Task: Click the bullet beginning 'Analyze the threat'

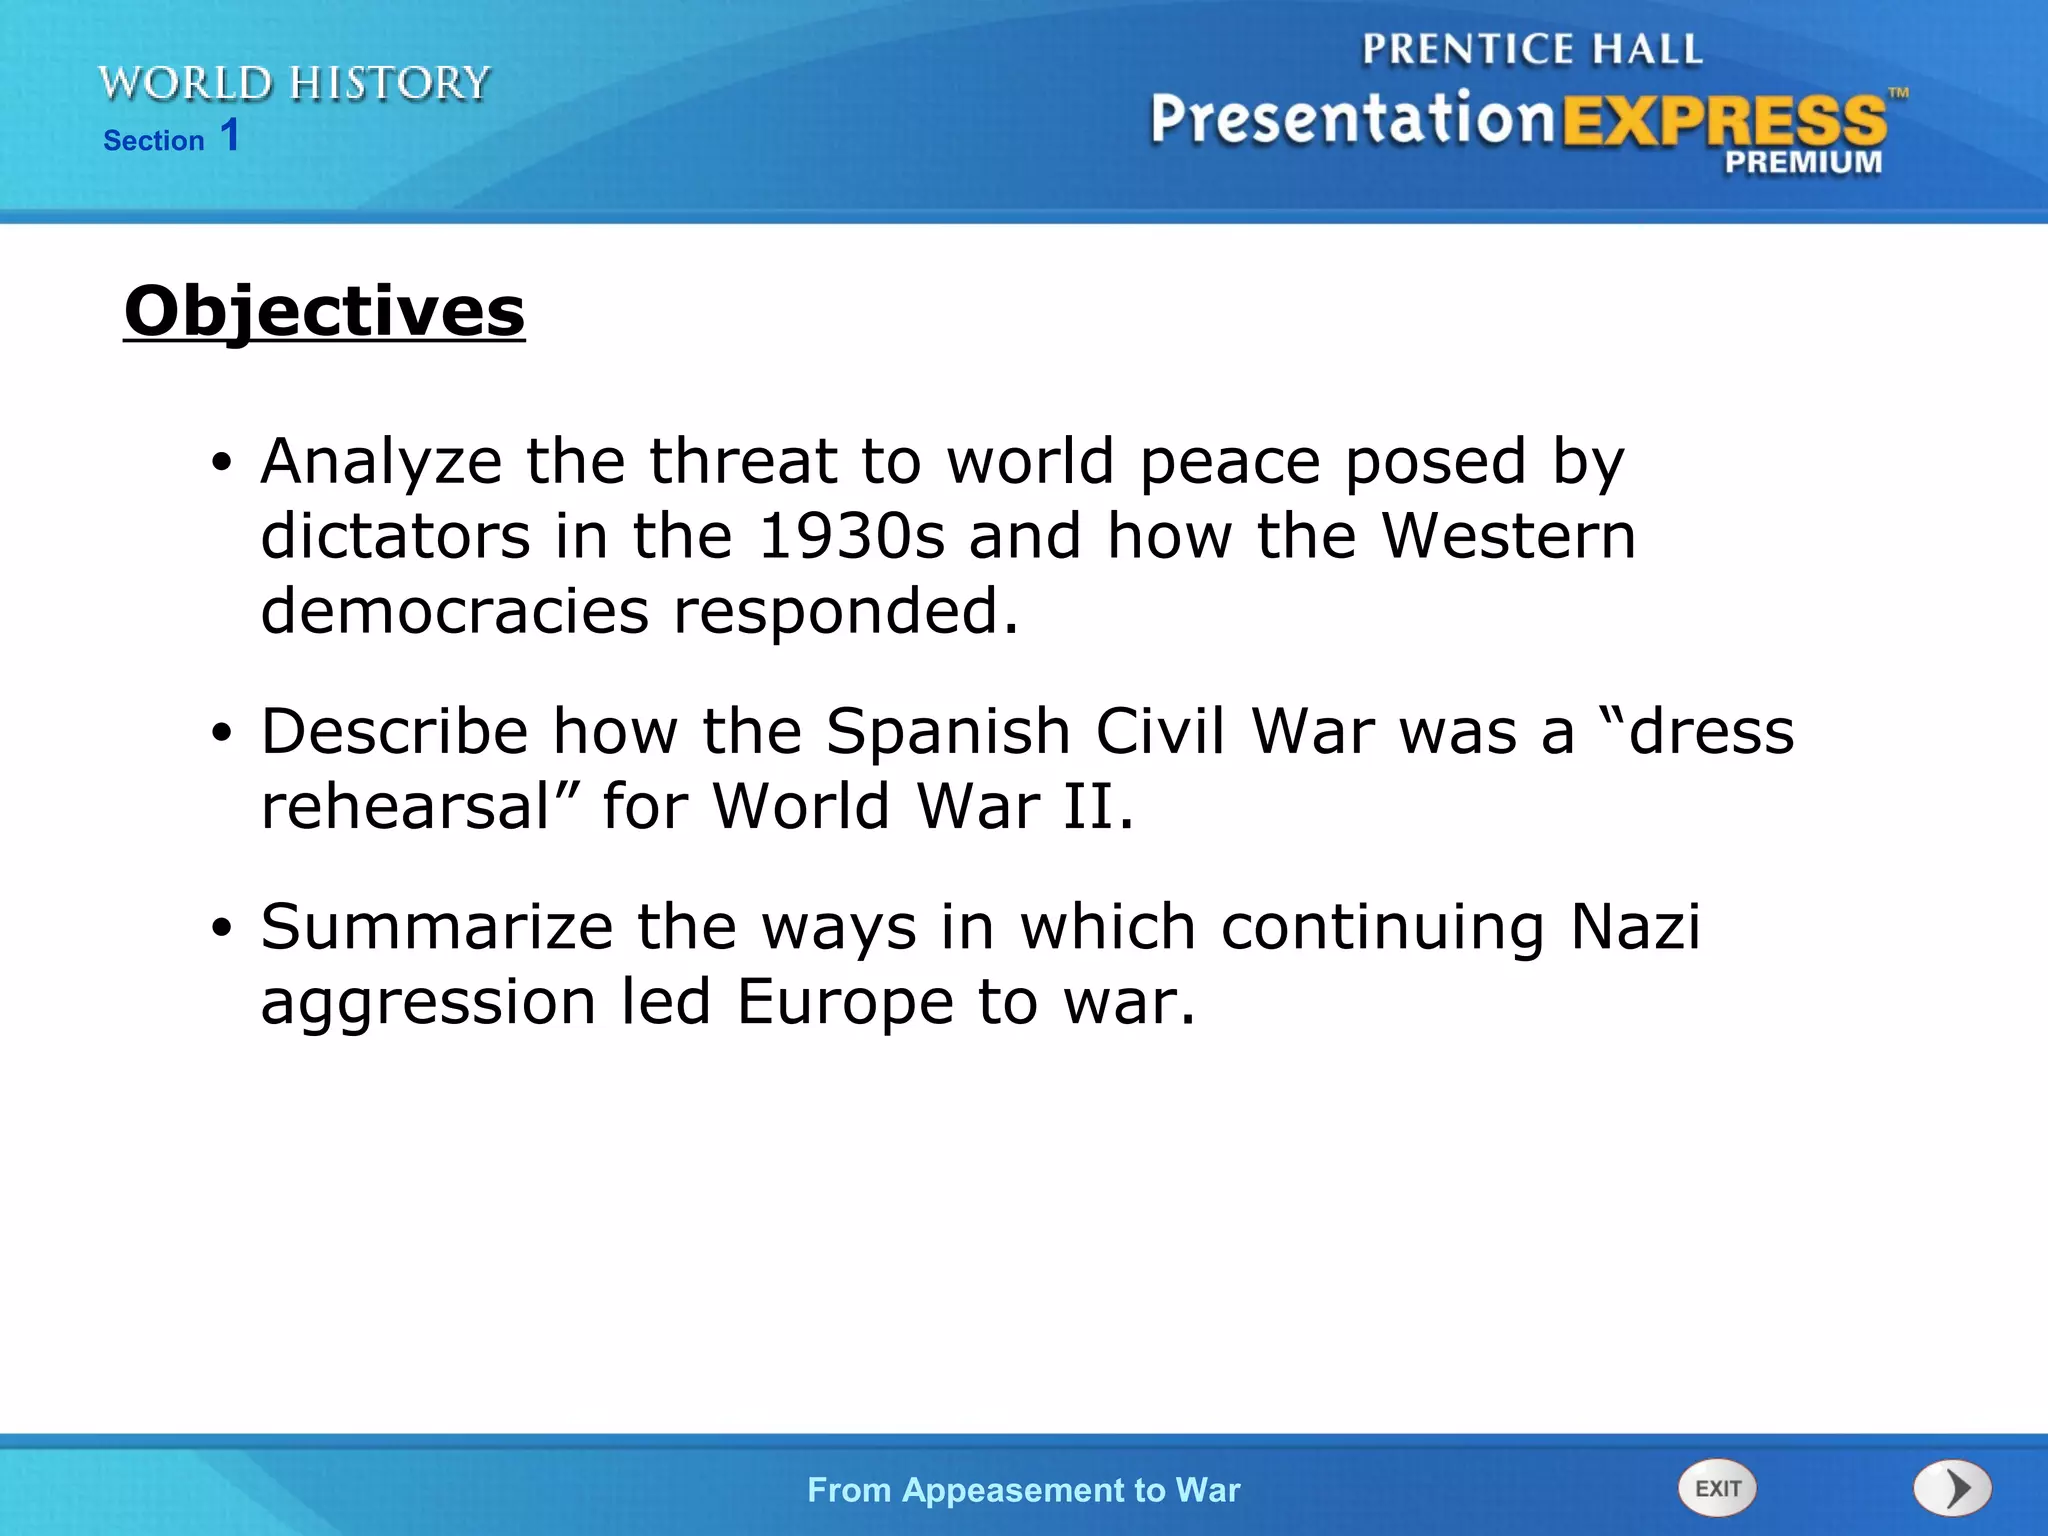Action: pyautogui.click(x=942, y=462)
